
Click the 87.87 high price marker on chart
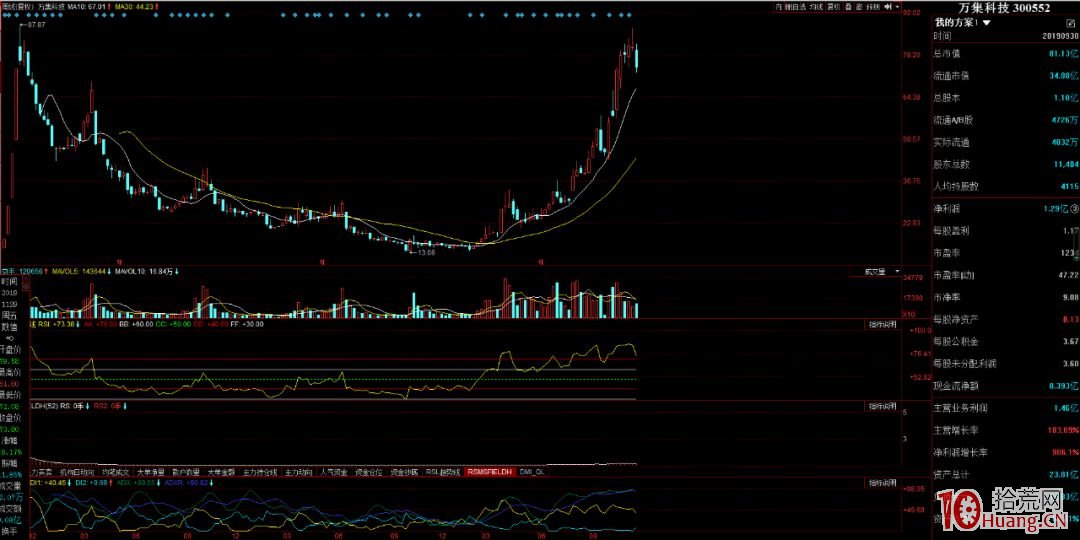[x=37, y=25]
